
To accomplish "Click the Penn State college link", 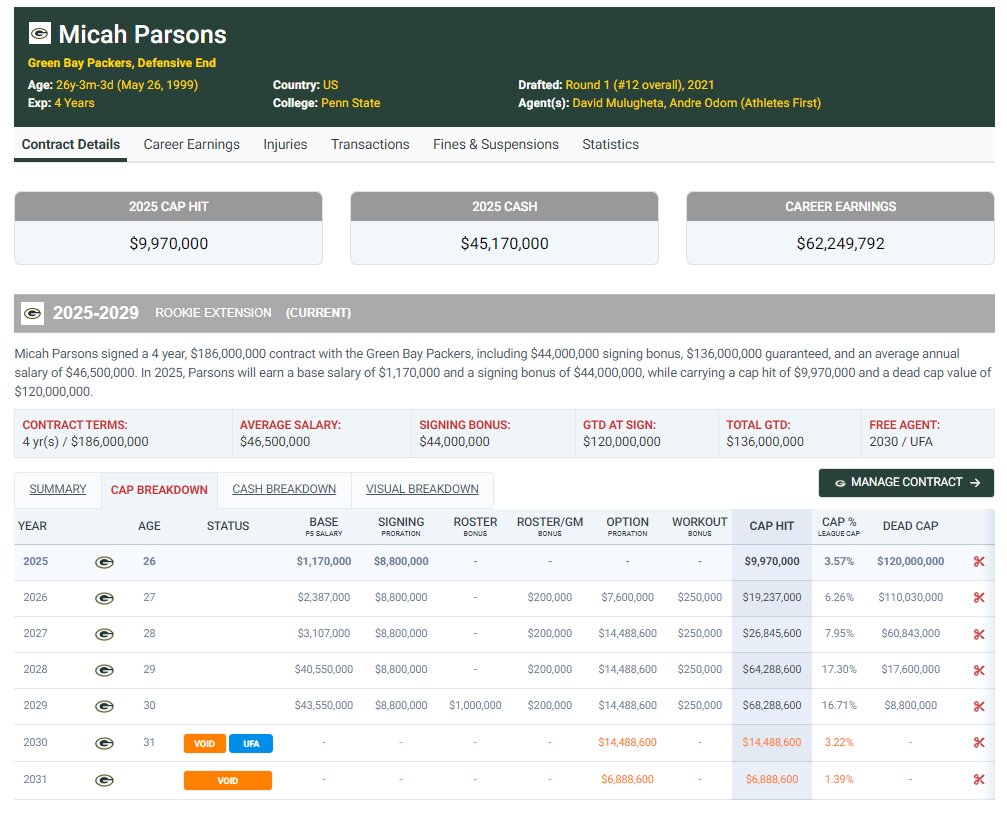I will point(351,103).
